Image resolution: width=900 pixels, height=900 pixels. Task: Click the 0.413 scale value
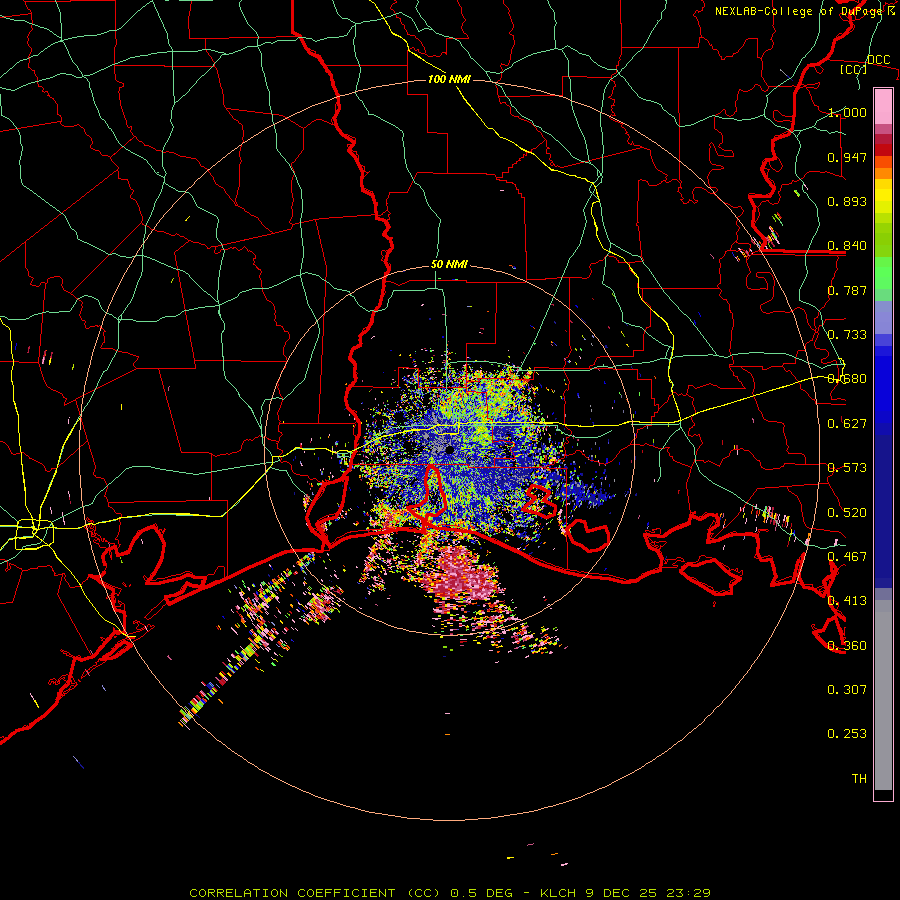pos(847,601)
